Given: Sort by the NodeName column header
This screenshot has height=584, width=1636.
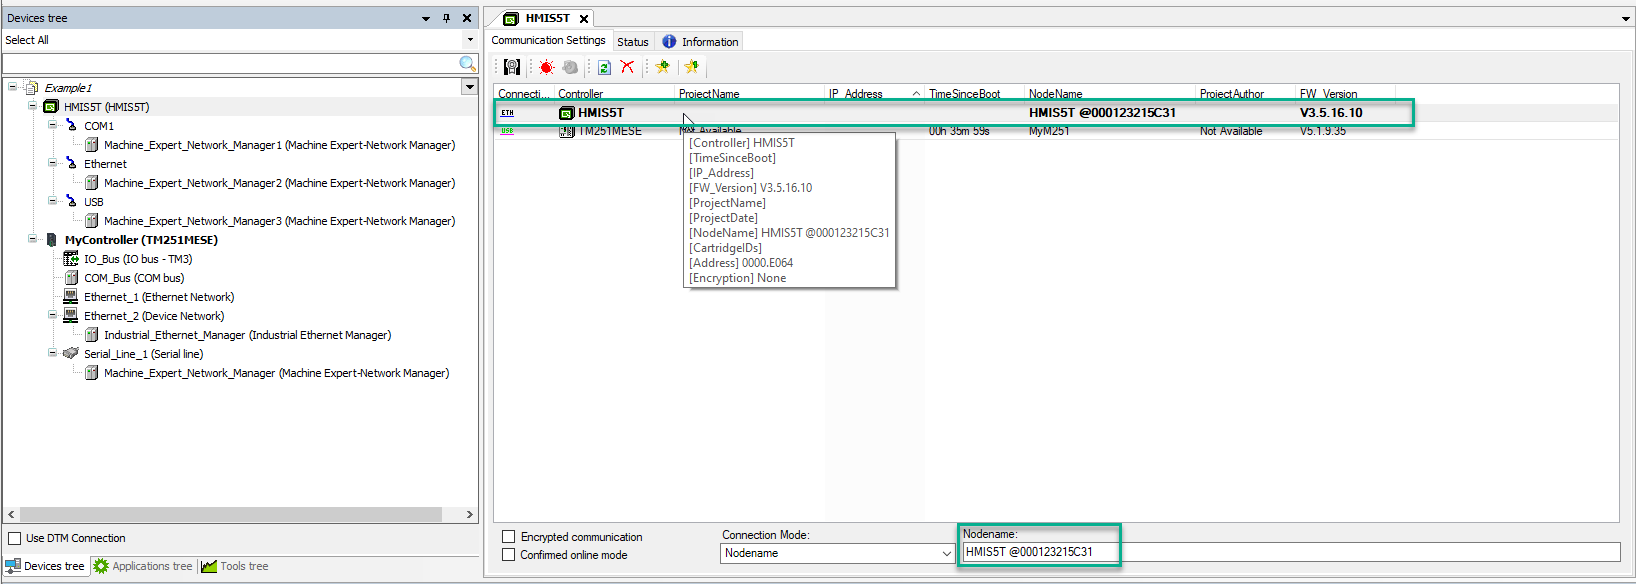Looking at the screenshot, I should pos(1109,93).
